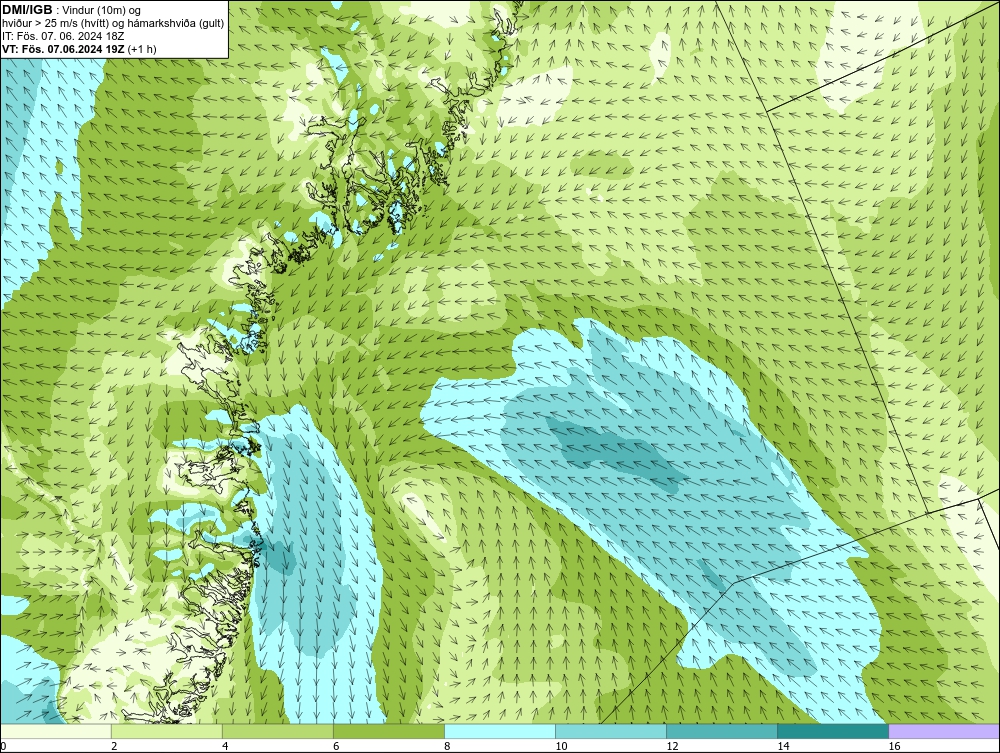Image resolution: width=1000 pixels, height=753 pixels.
Task: Click the legend scale label '6'
Action: 336,746
